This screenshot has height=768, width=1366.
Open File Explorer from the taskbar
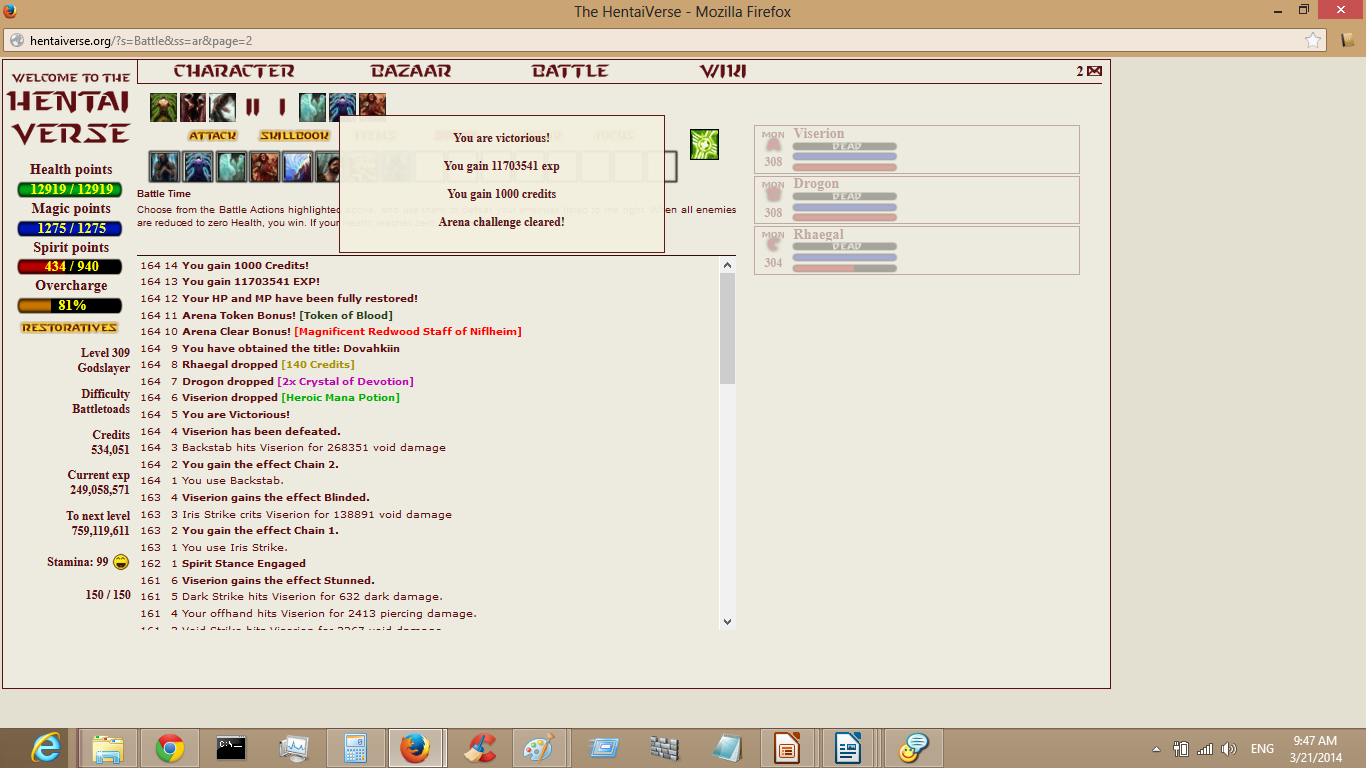[108, 748]
